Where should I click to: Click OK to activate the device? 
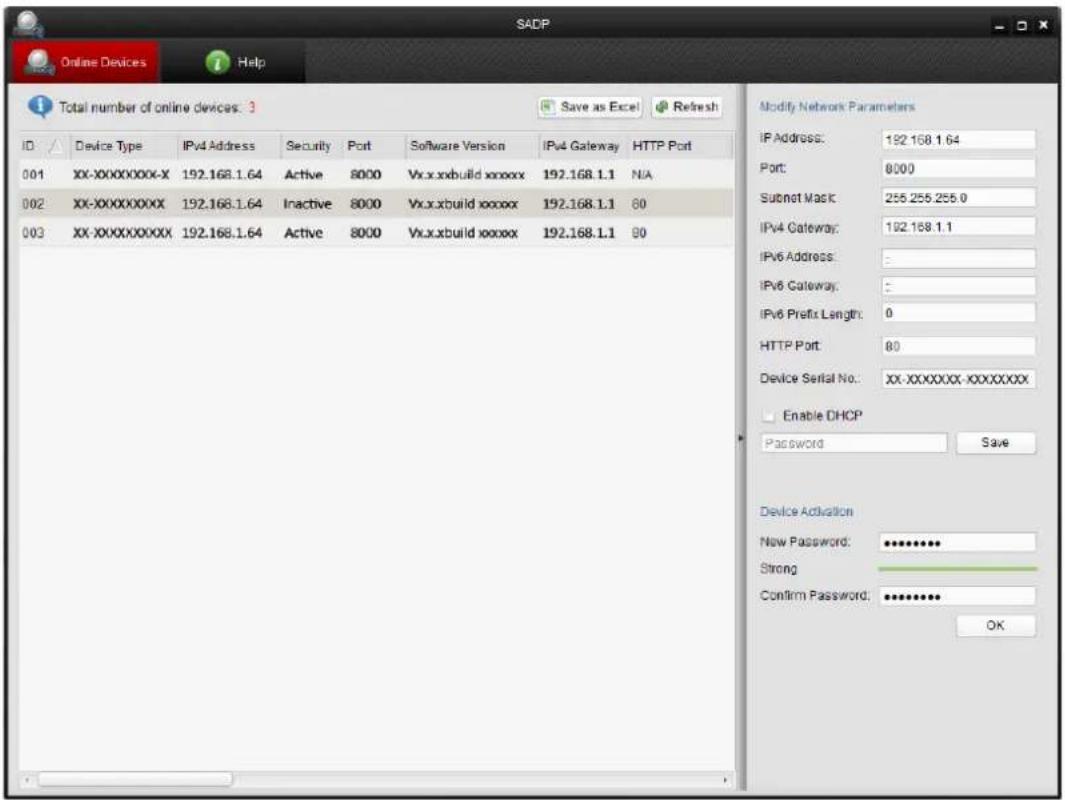(x=996, y=625)
